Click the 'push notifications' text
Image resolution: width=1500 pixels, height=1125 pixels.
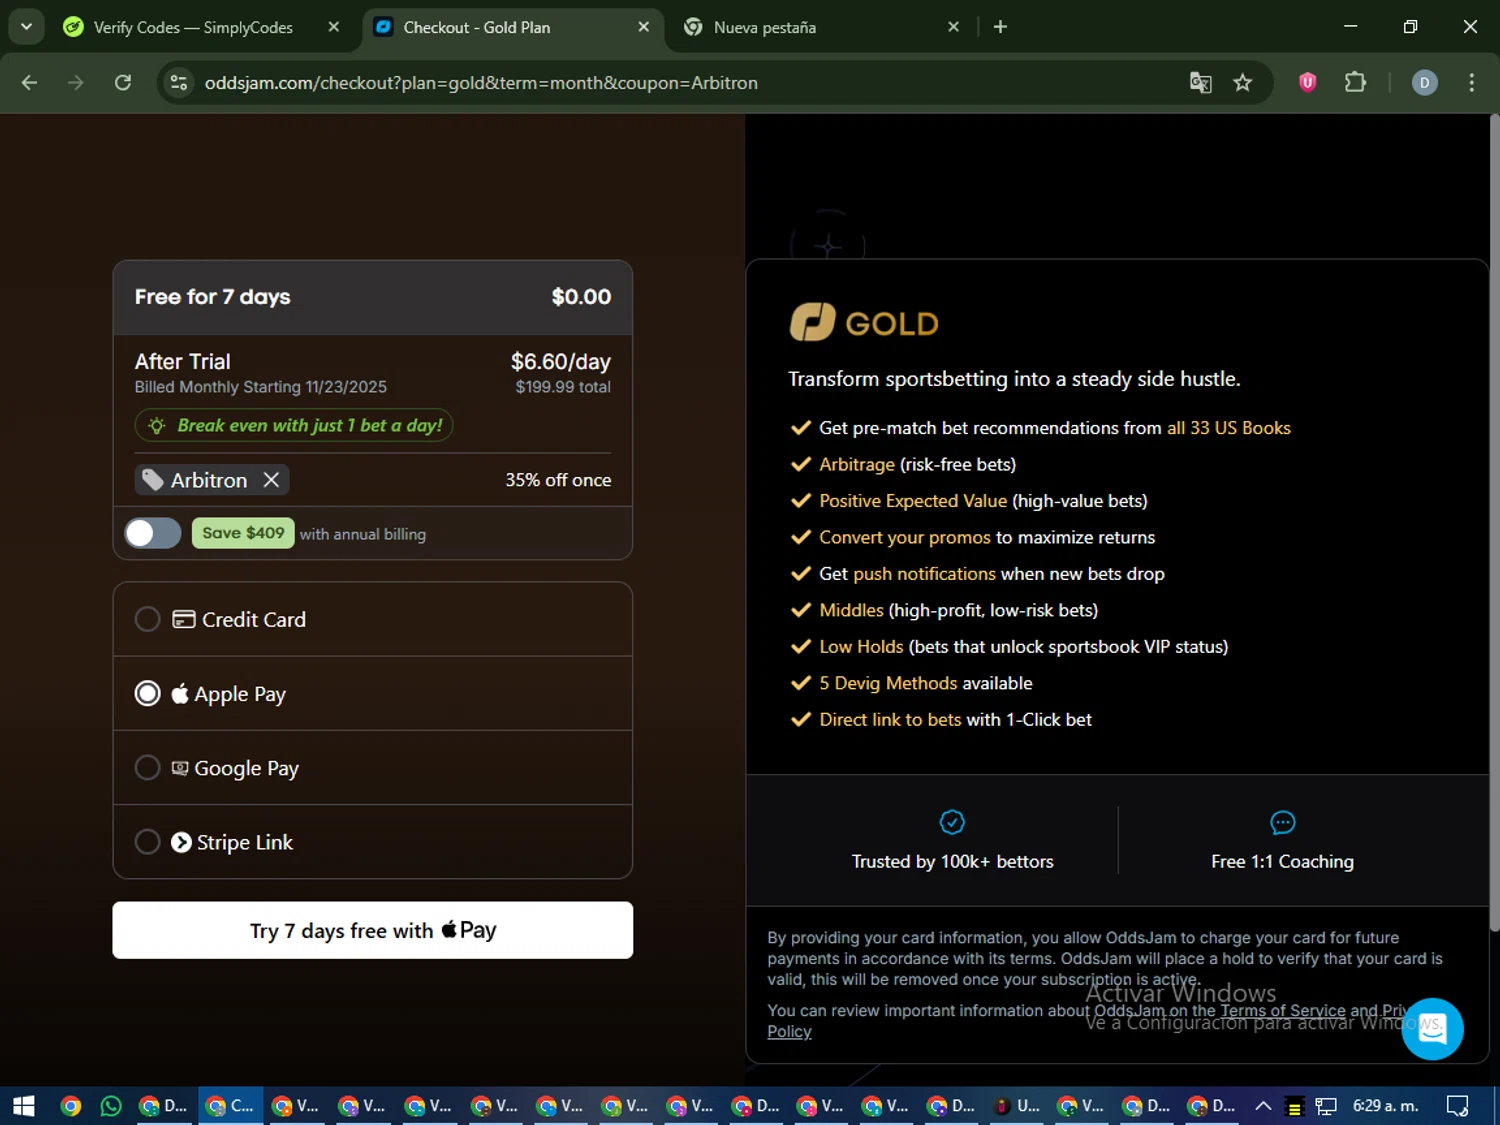(924, 574)
